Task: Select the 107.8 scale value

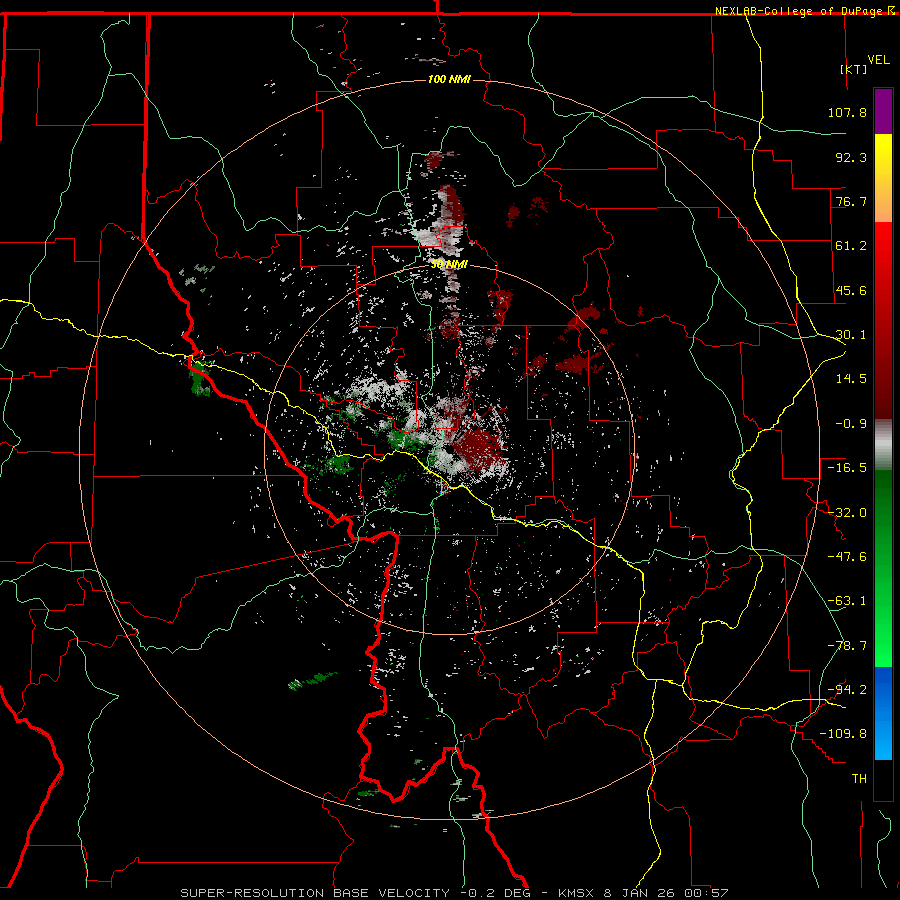Action: 847,112
